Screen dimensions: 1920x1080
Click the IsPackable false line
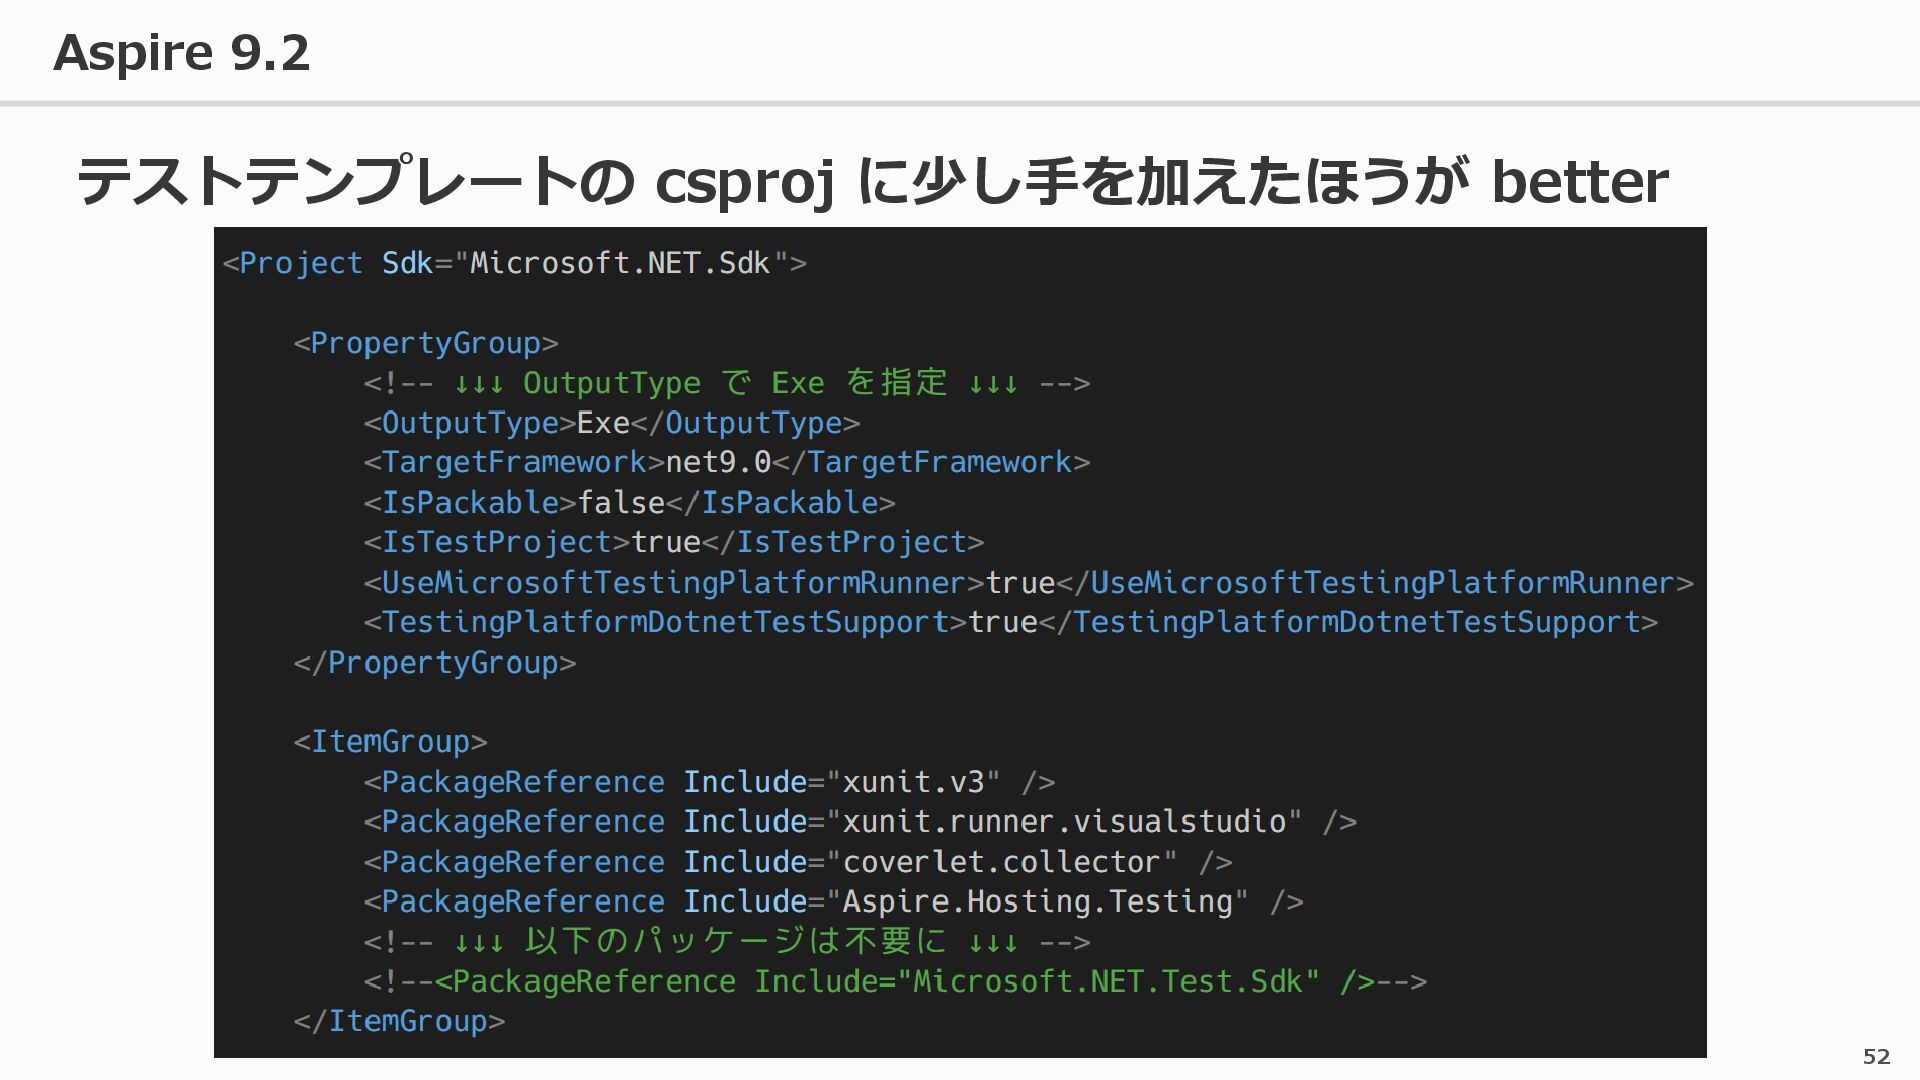(629, 502)
